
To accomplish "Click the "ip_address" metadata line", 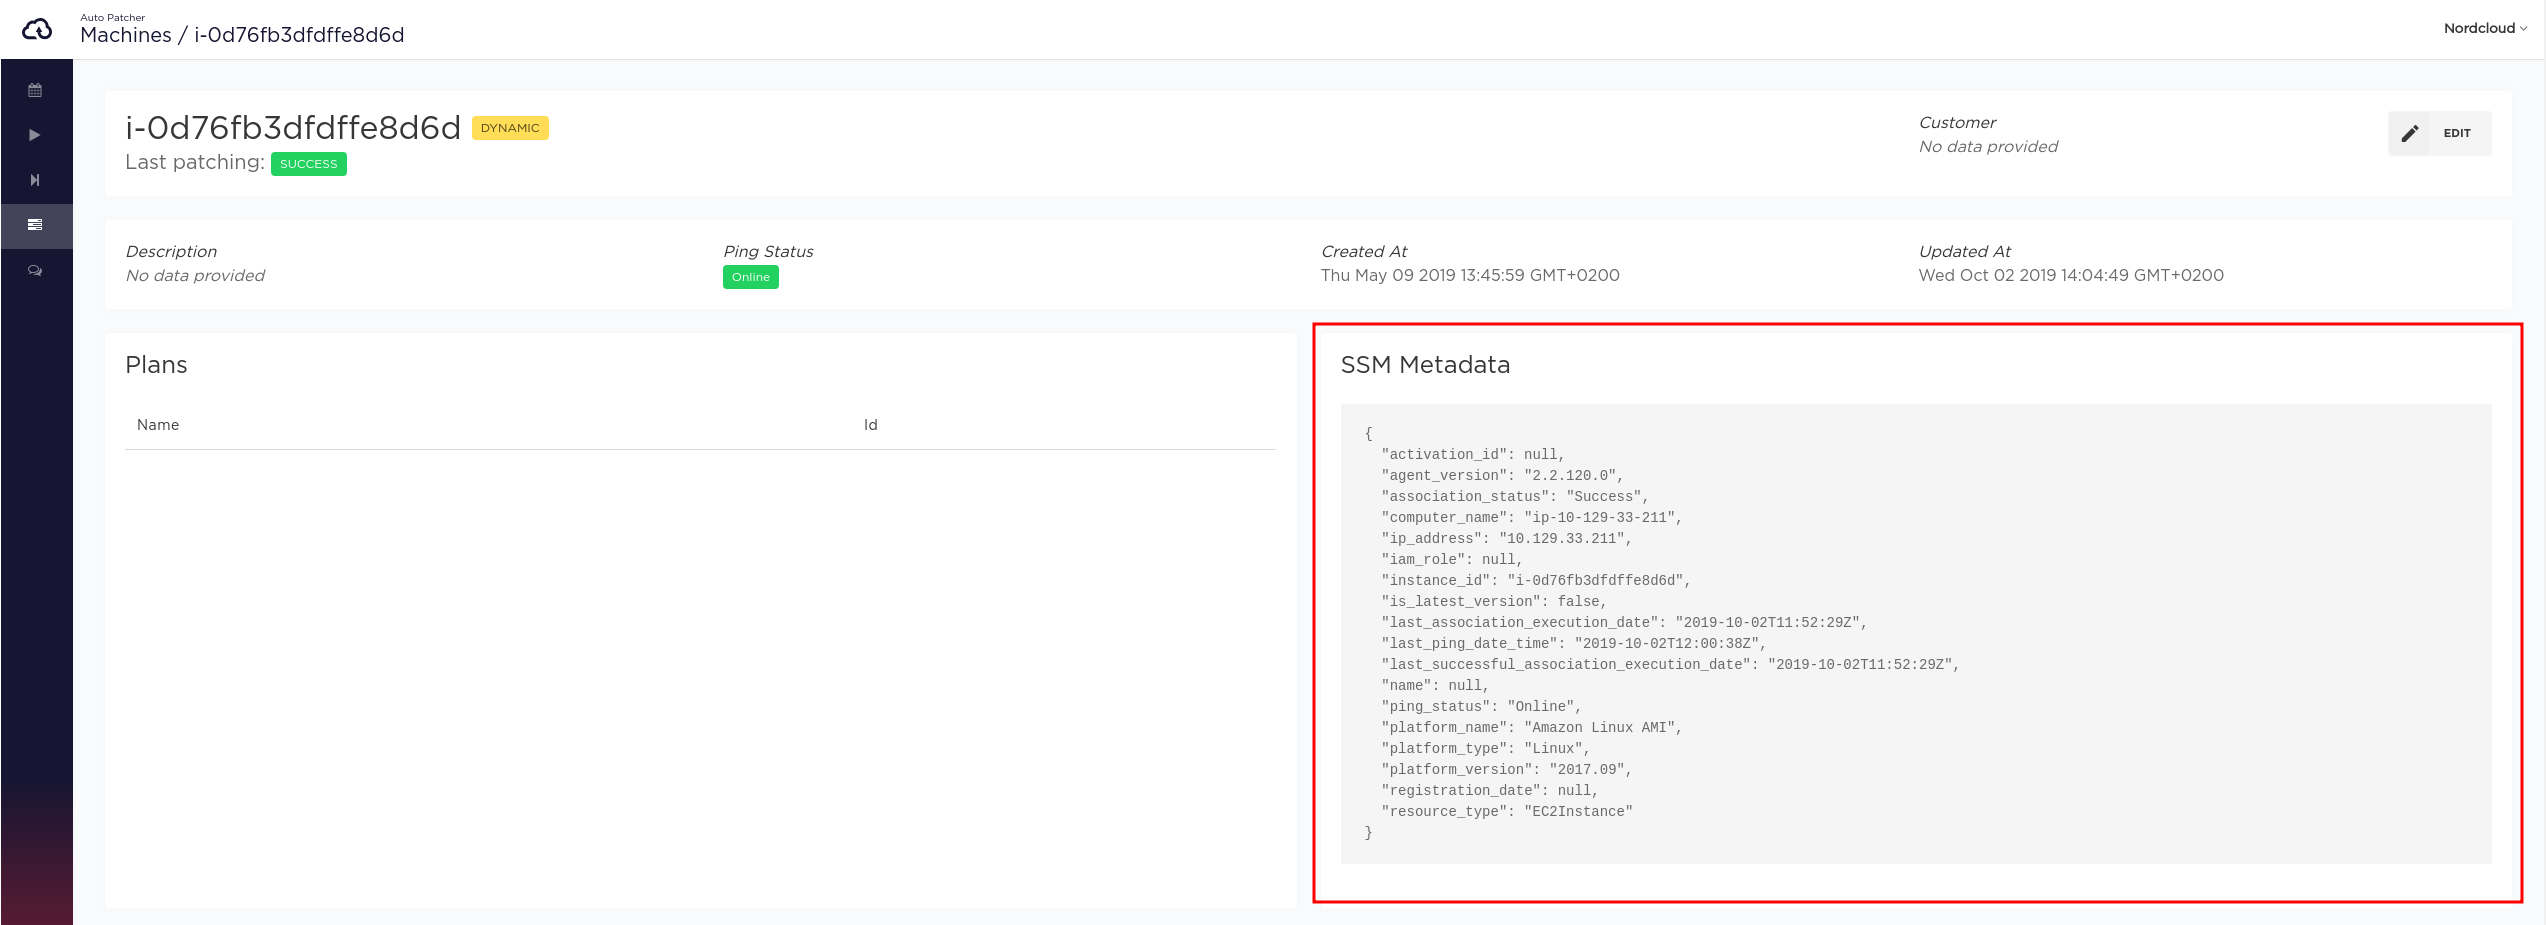I will 1507,539.
